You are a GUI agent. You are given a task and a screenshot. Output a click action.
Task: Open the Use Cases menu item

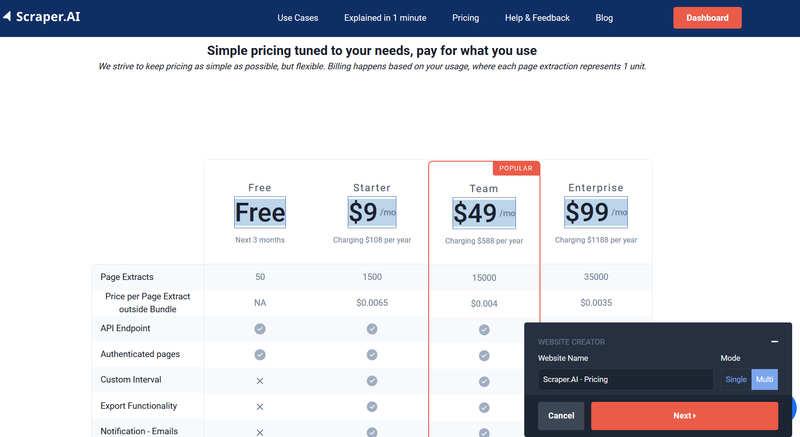[x=298, y=18]
